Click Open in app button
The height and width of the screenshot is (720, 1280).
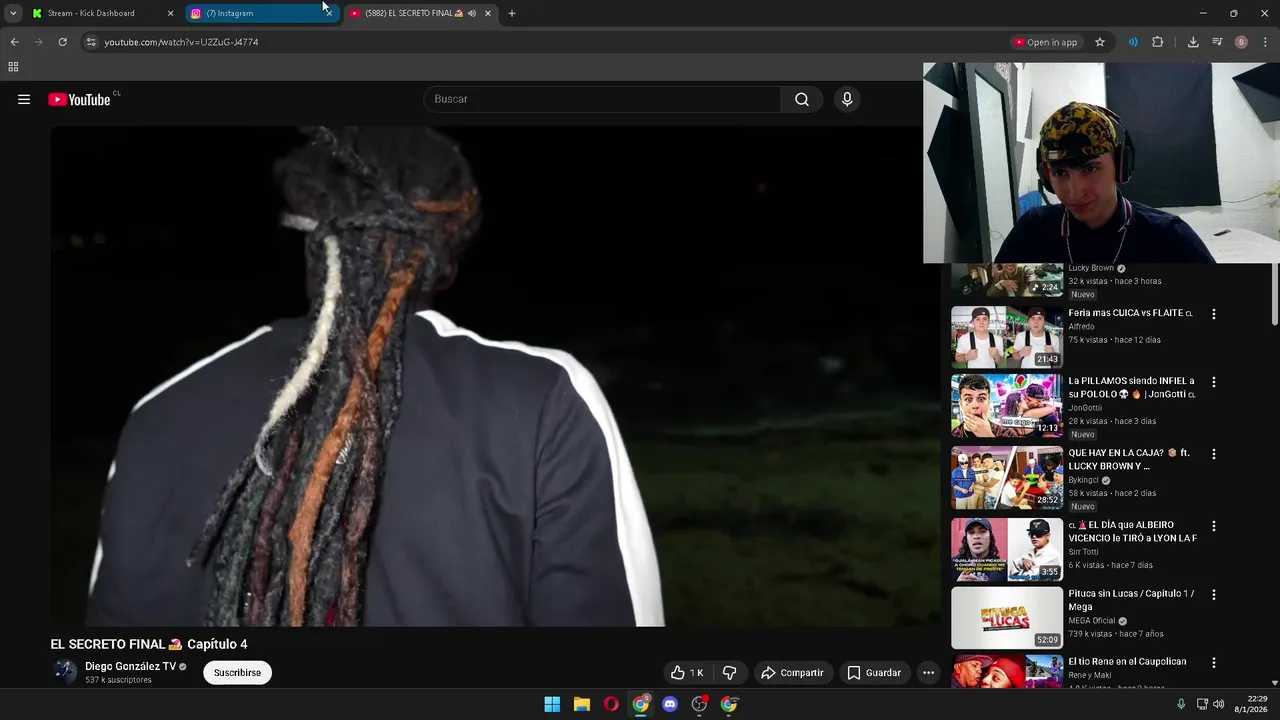(1045, 42)
